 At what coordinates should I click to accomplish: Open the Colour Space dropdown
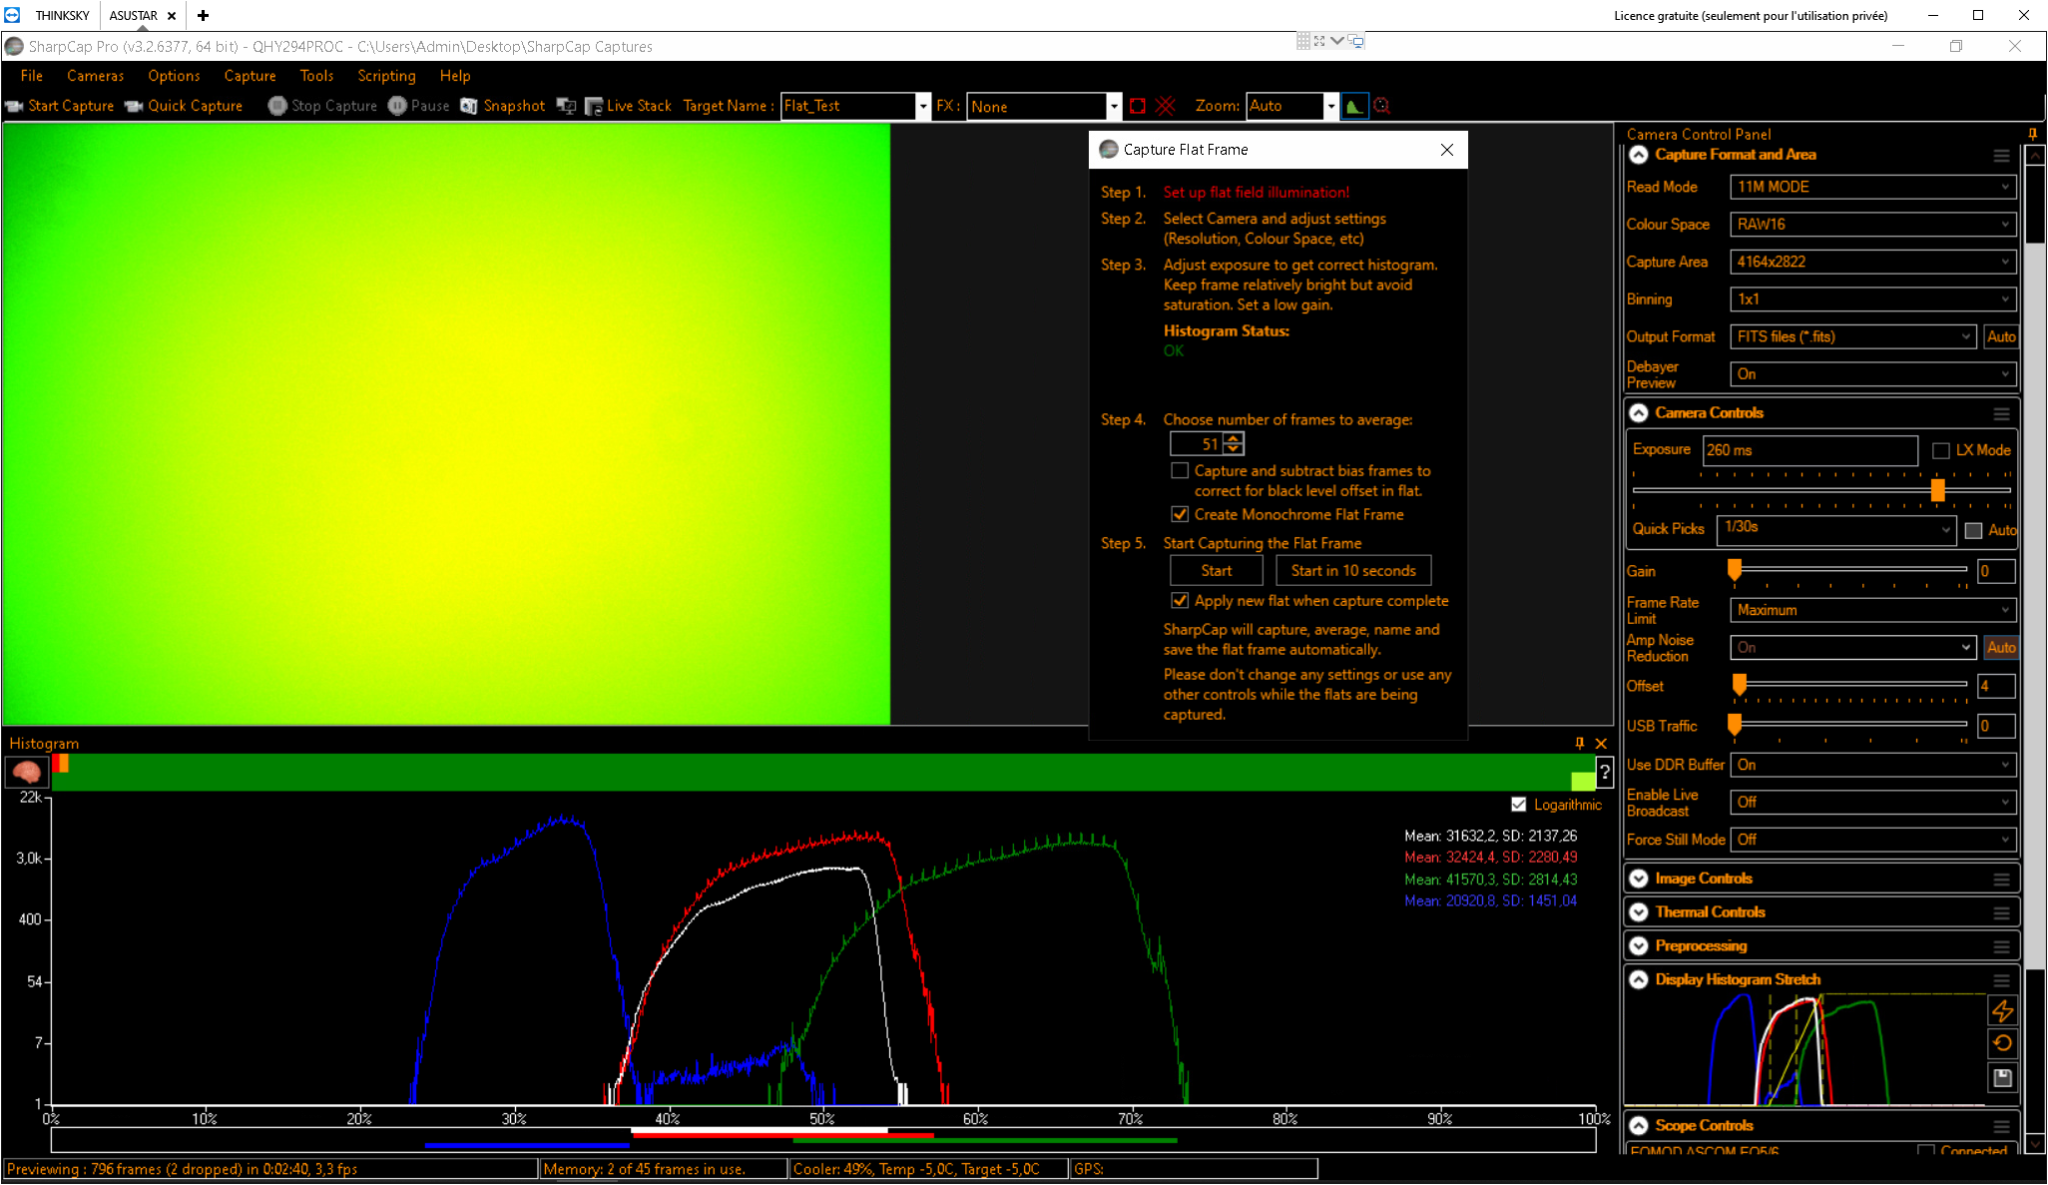1872,225
